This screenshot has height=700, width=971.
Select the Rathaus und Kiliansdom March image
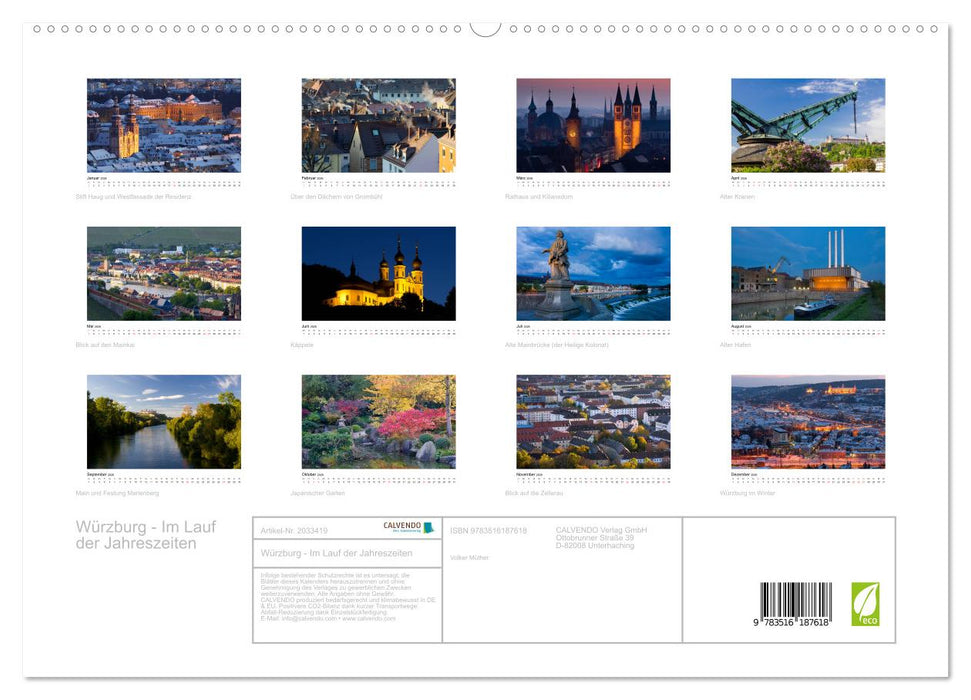(592, 123)
